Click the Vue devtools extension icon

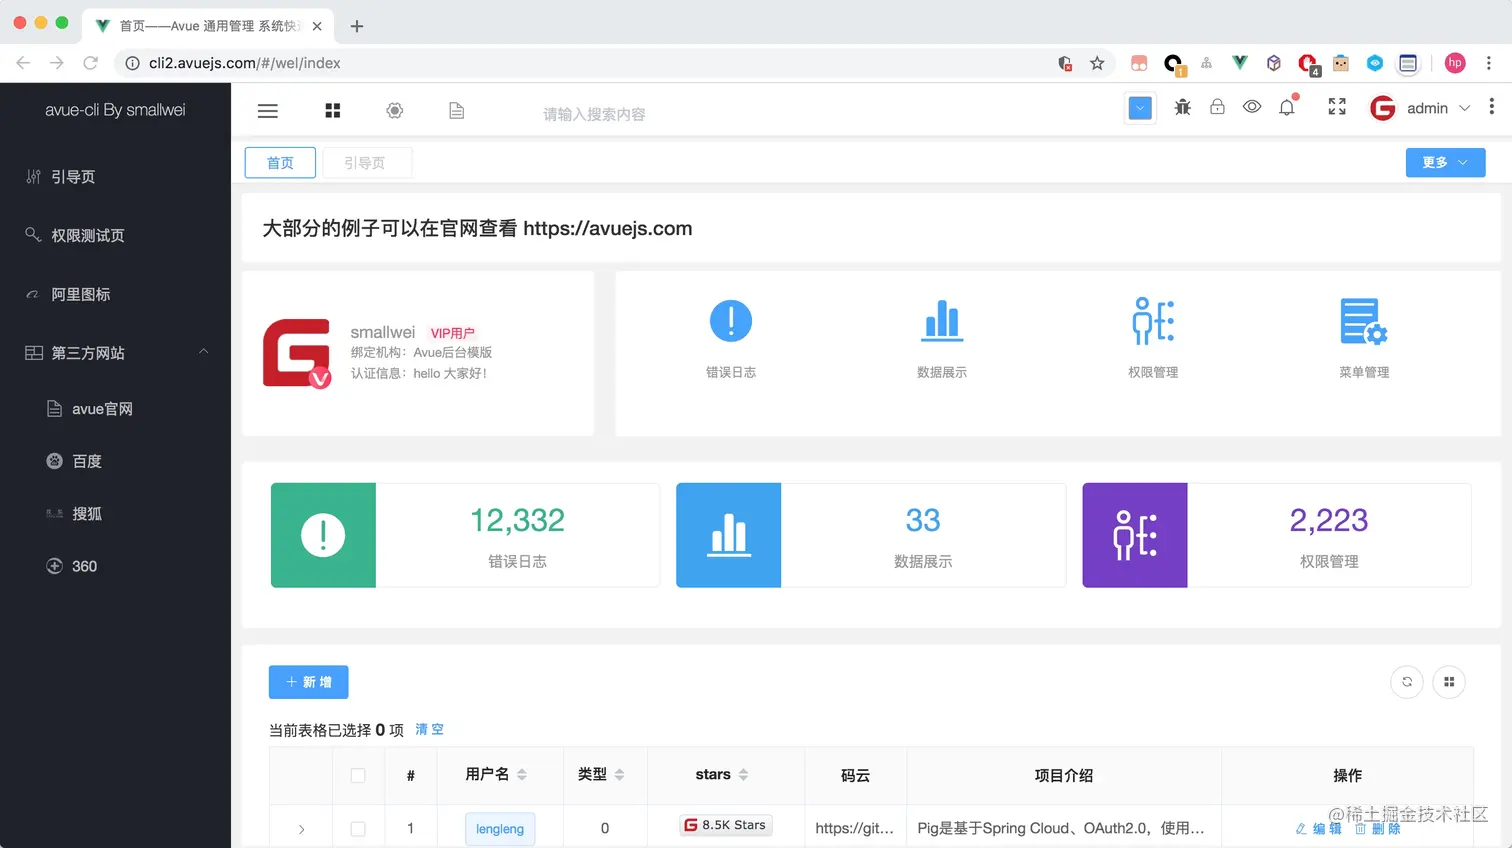point(1240,63)
